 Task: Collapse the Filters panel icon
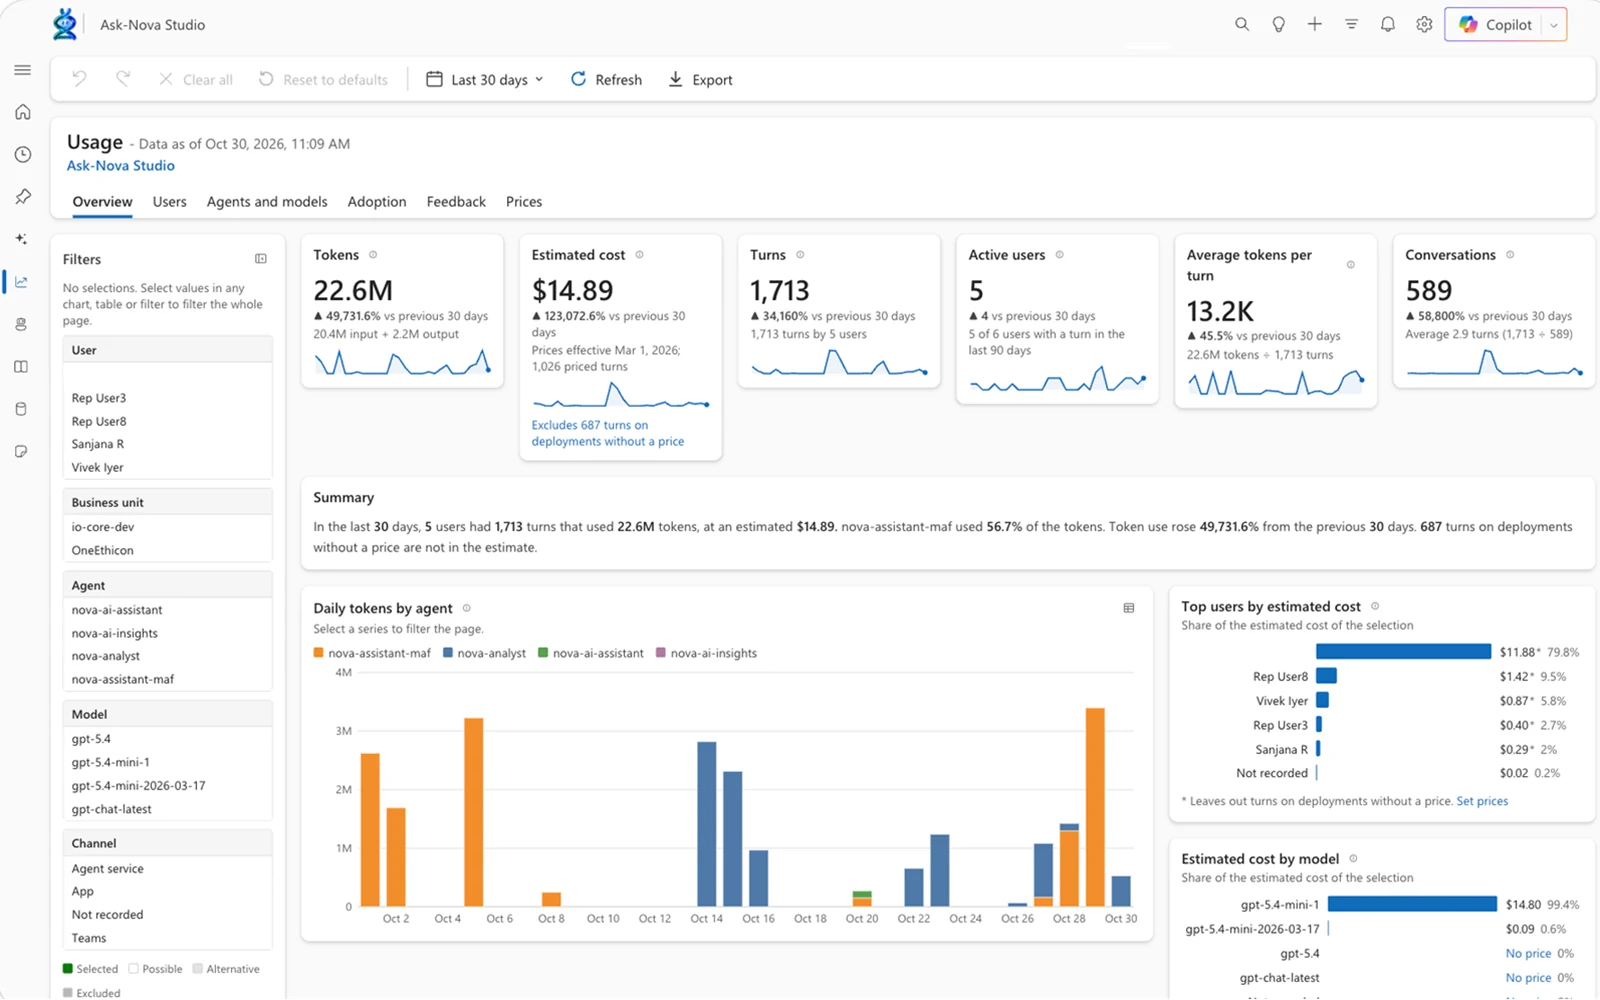pyautogui.click(x=261, y=259)
